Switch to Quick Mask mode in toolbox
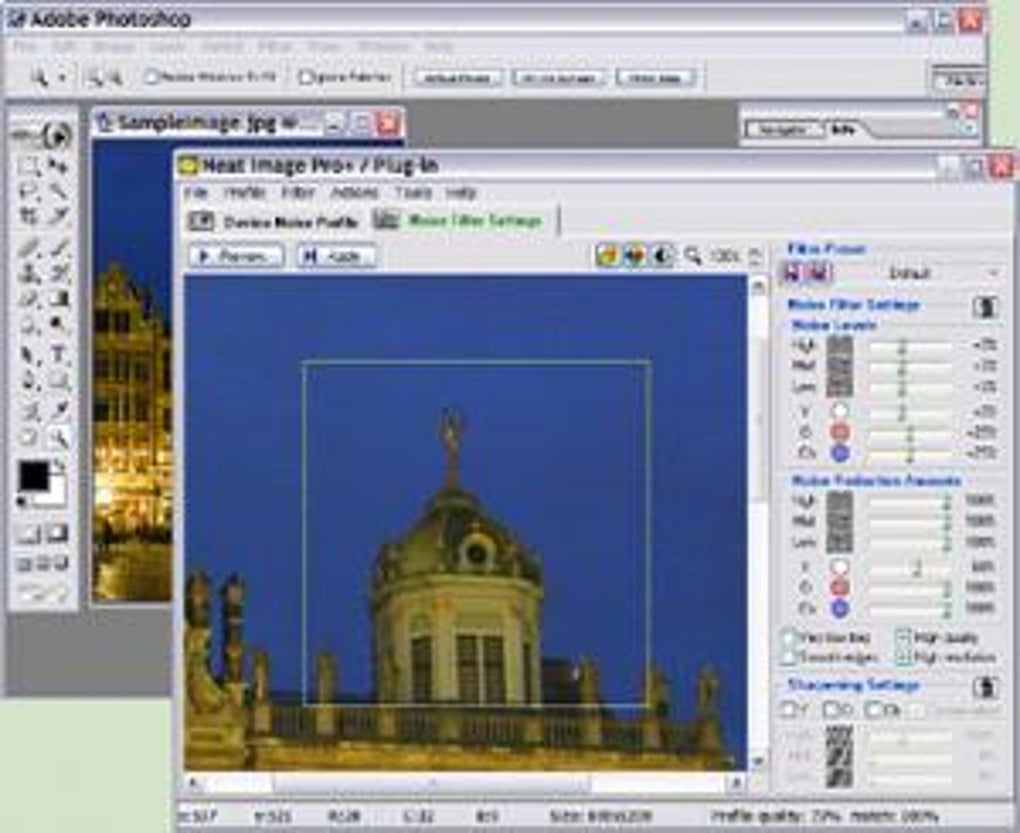This screenshot has height=833, width=1020. (58, 533)
